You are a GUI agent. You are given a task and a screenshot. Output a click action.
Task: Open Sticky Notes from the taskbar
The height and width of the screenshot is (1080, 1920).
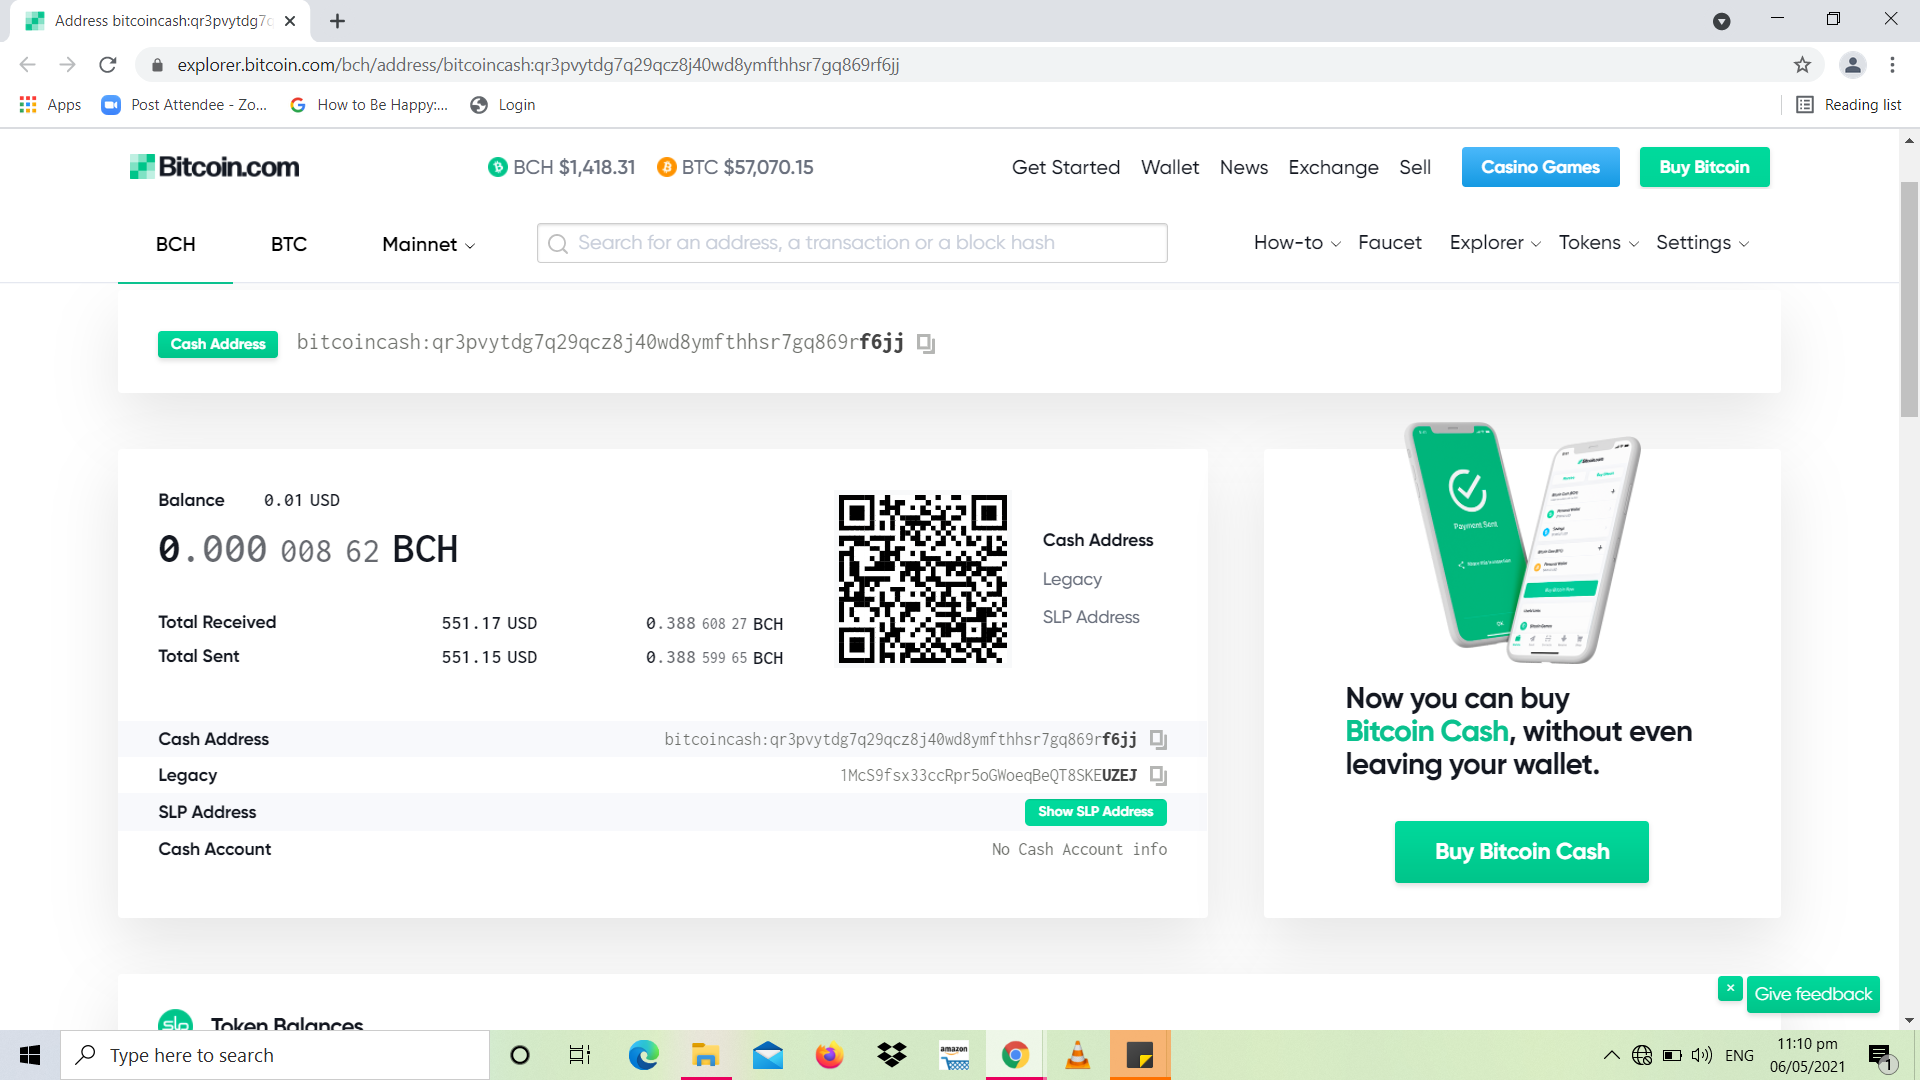click(x=1140, y=1055)
